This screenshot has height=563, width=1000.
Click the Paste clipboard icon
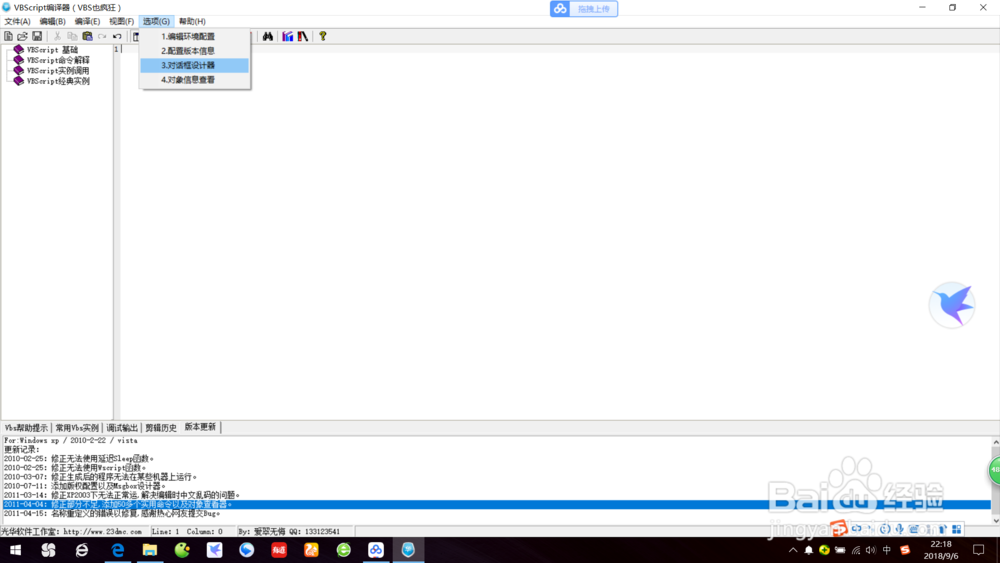pyautogui.click(x=87, y=36)
